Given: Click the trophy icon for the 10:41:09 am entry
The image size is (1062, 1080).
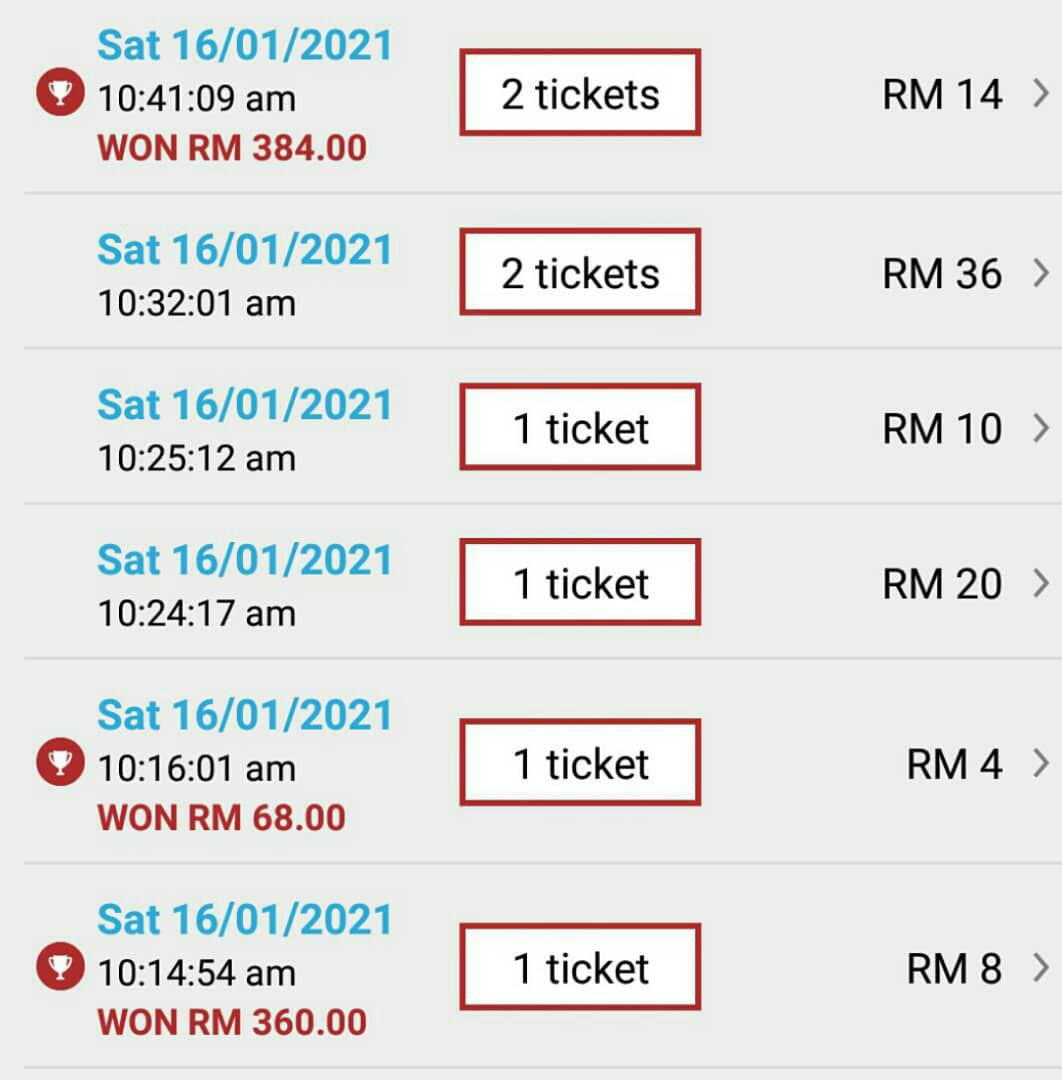Looking at the screenshot, I should tap(61, 92).
